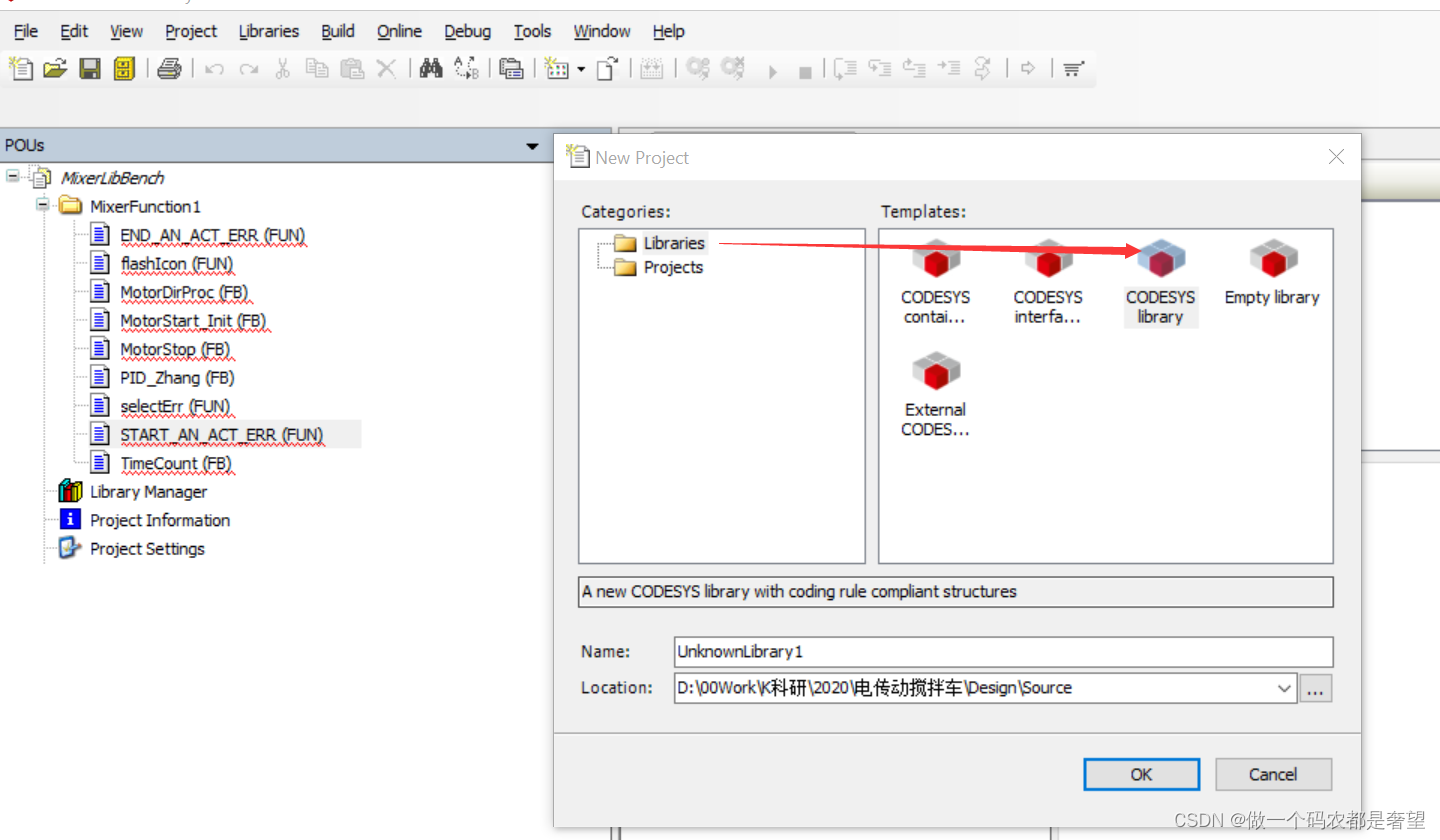This screenshot has width=1440, height=840.
Task: Click the Show Next Statement arrow icon
Action: pos(1027,69)
